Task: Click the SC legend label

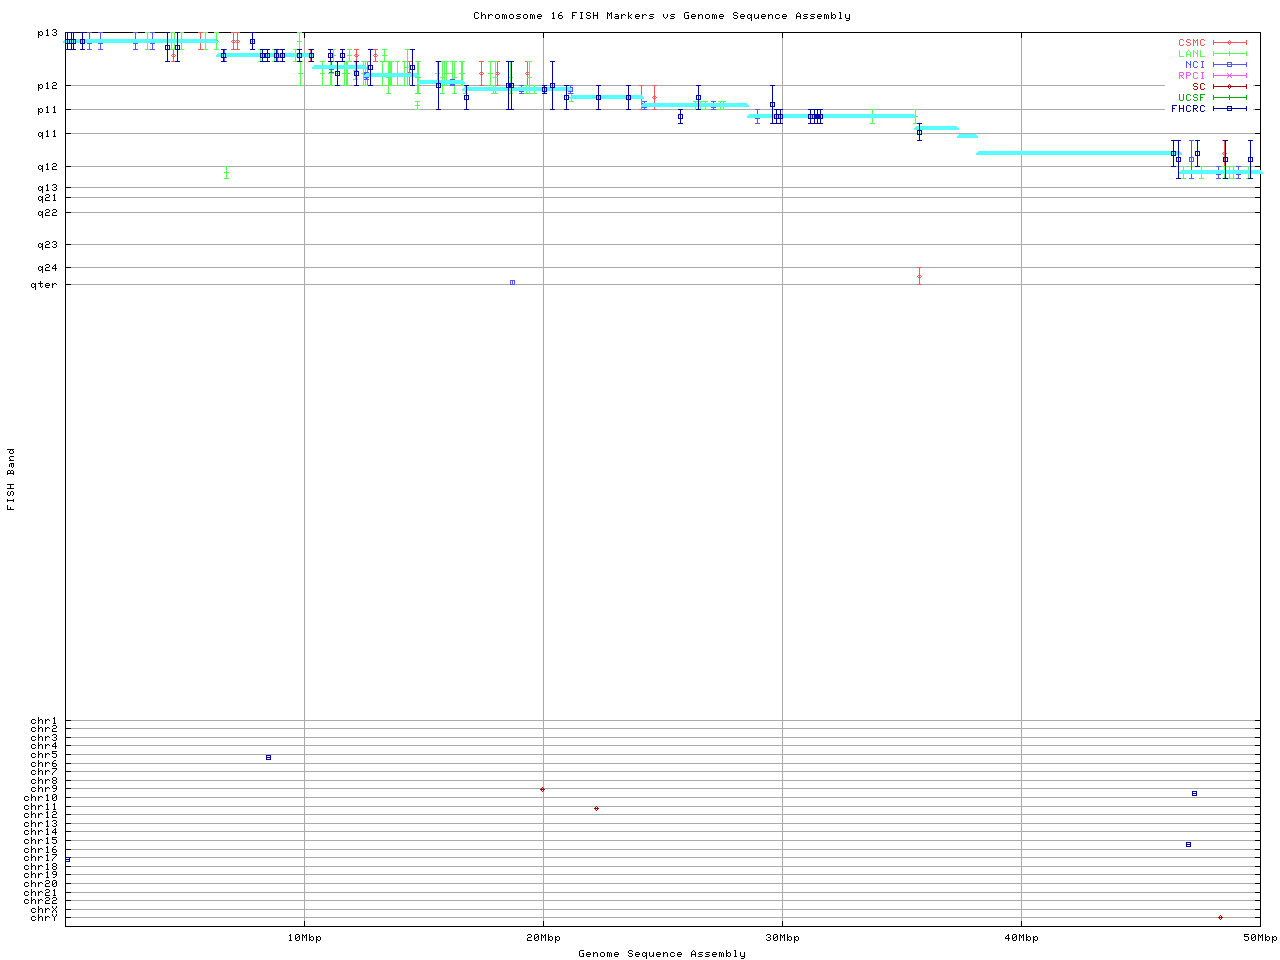Action: [x=1198, y=86]
